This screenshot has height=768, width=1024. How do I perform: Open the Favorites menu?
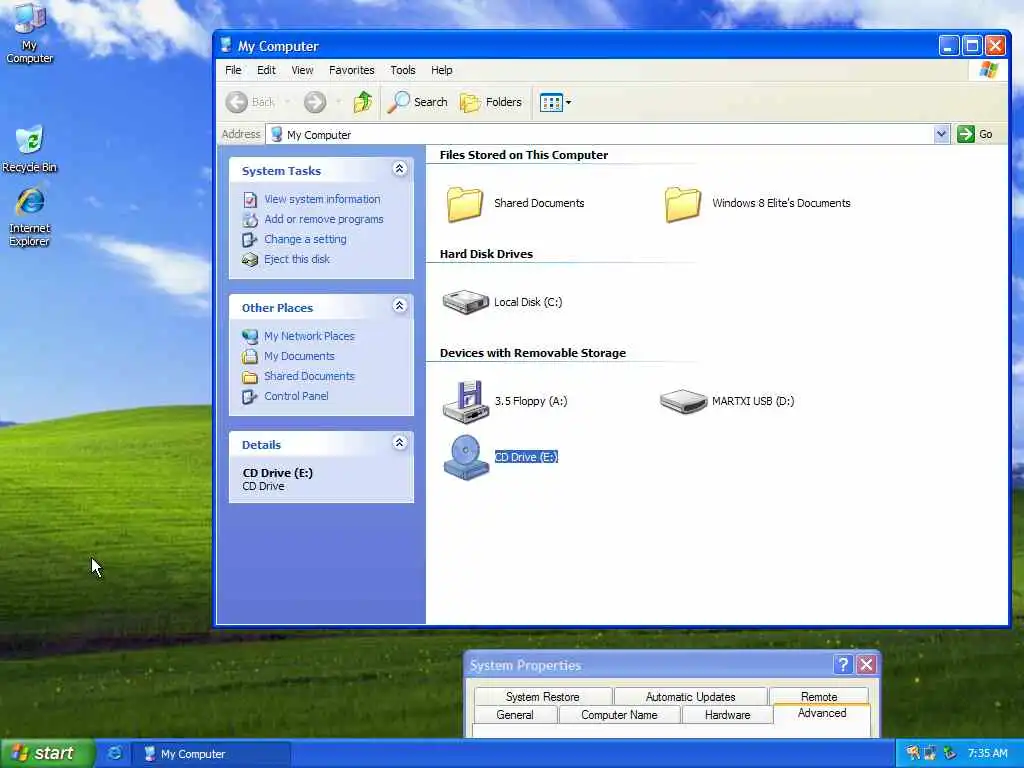click(351, 70)
